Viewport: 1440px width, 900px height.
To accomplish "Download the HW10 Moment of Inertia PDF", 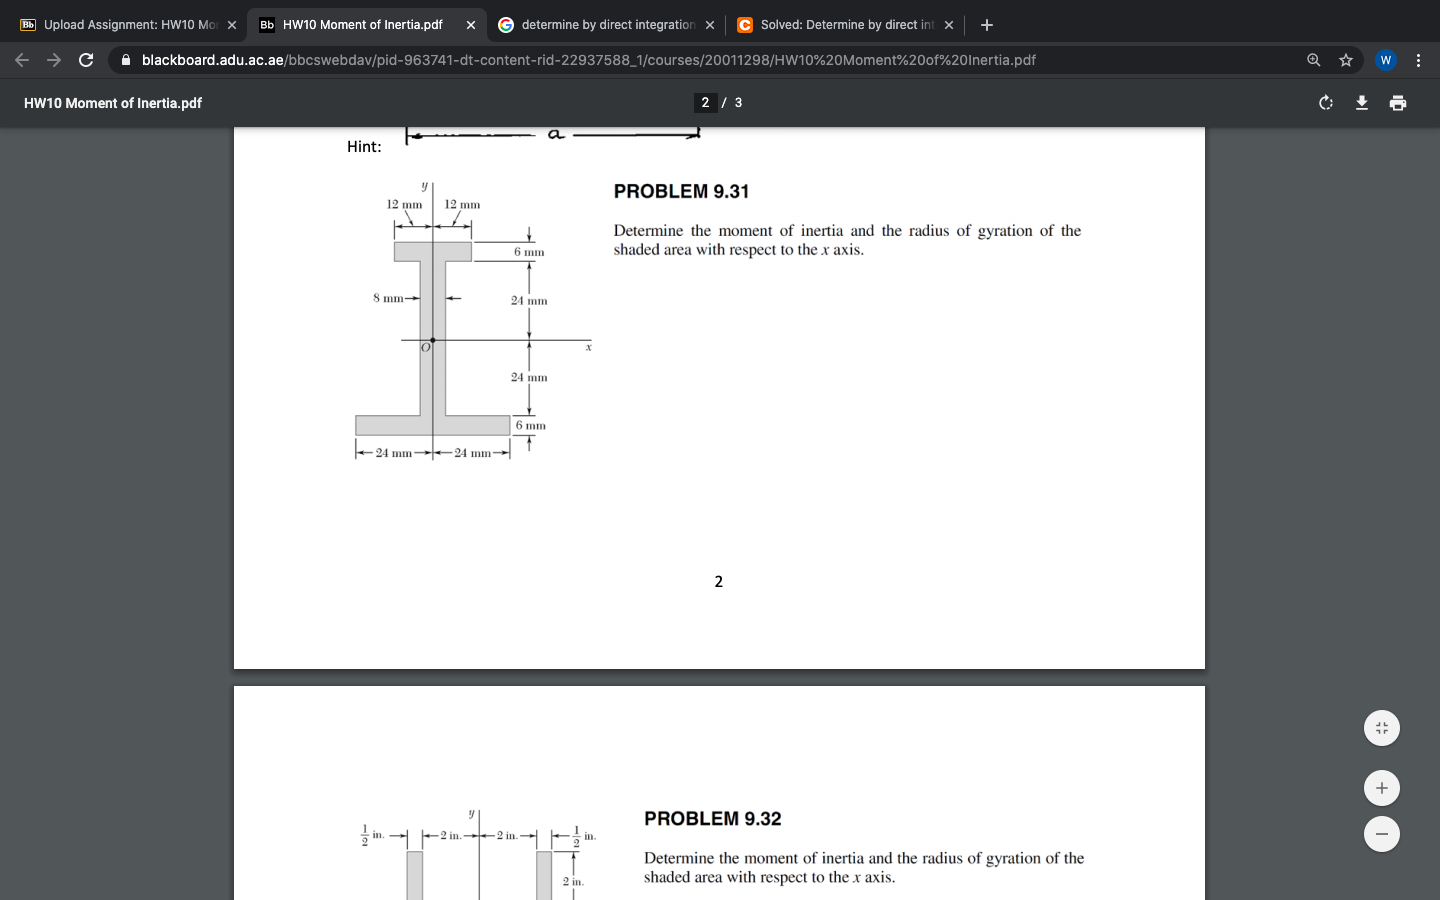I will pyautogui.click(x=1361, y=102).
